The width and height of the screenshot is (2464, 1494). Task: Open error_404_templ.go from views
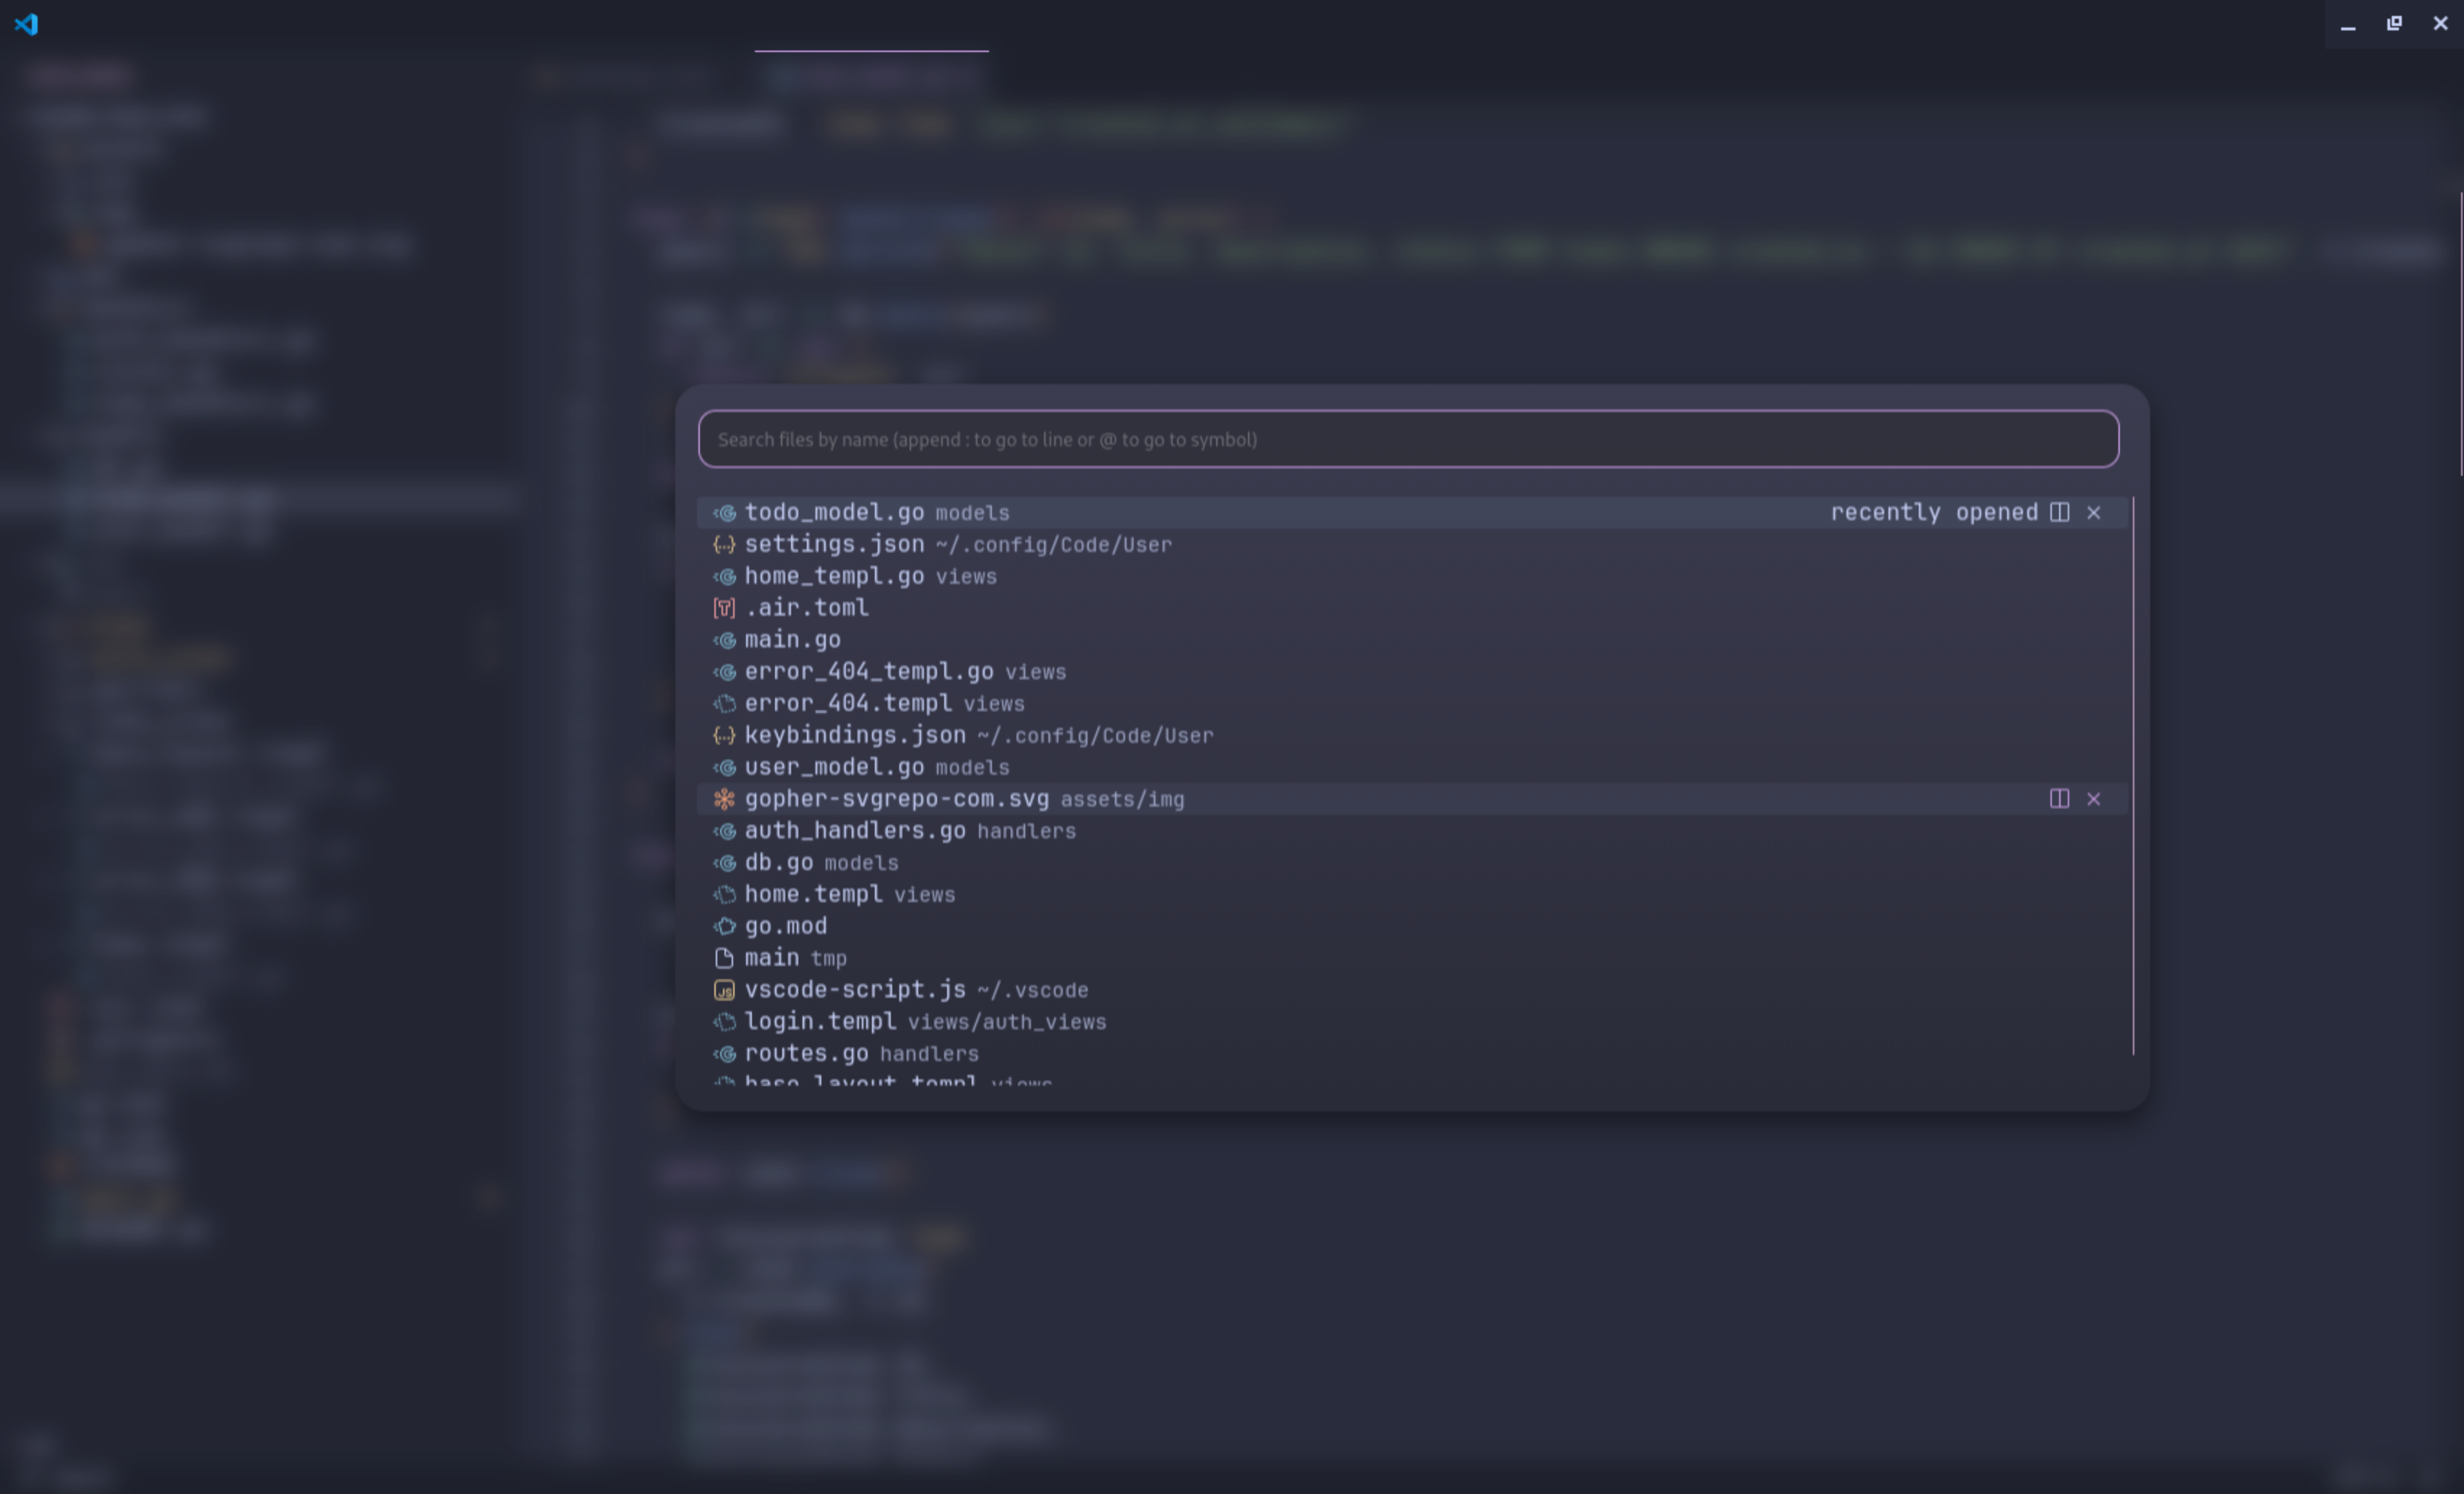(x=1412, y=672)
